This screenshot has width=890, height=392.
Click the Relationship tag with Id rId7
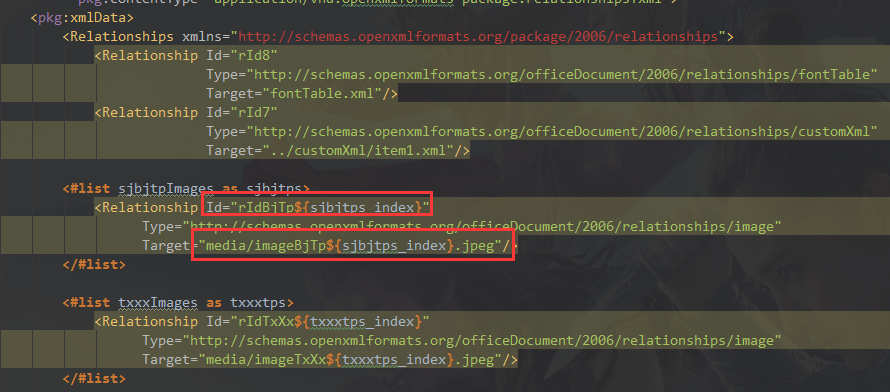pos(146,113)
